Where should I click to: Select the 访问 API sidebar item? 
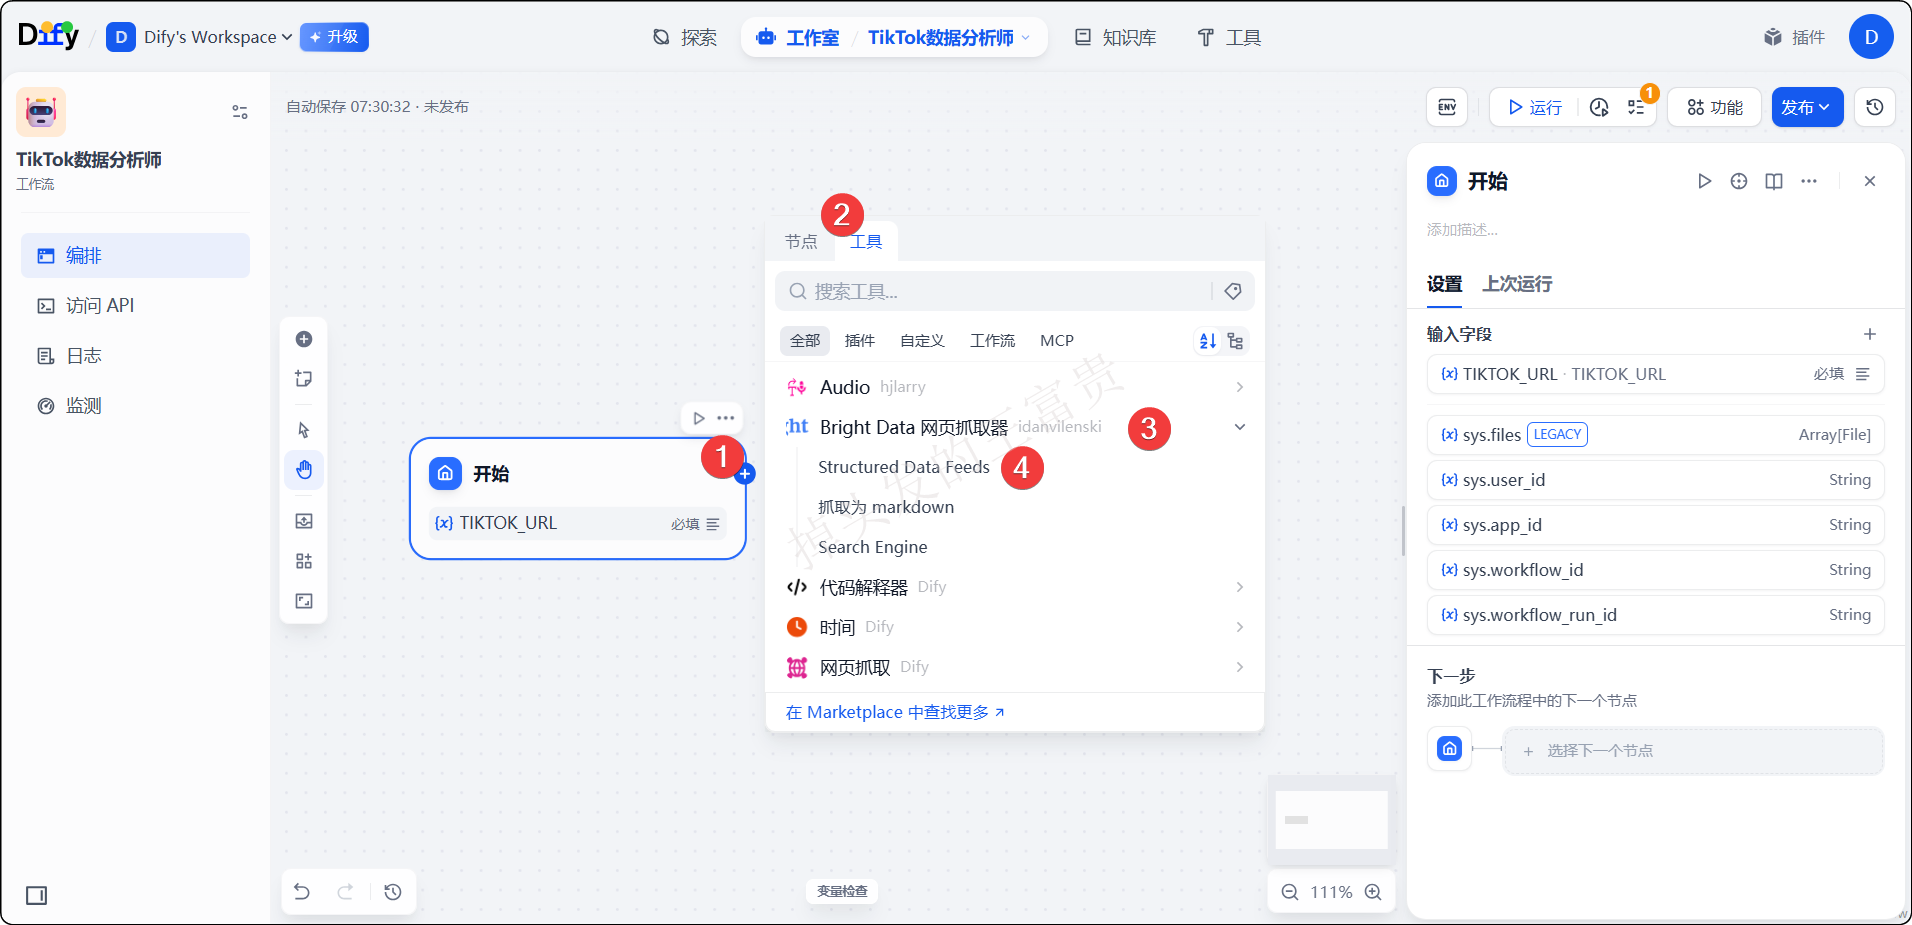pyautogui.click(x=135, y=305)
